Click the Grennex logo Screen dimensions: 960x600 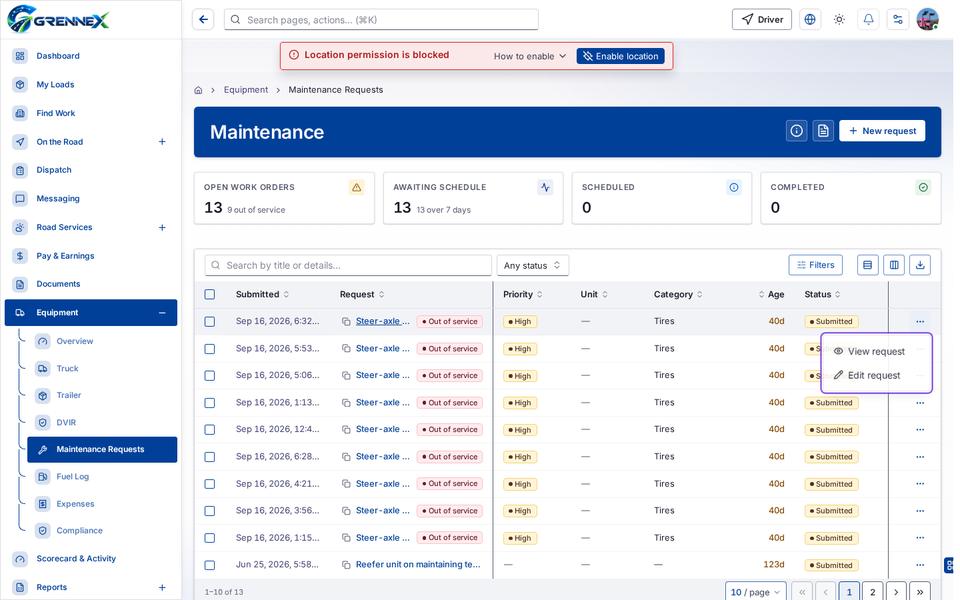point(58,19)
